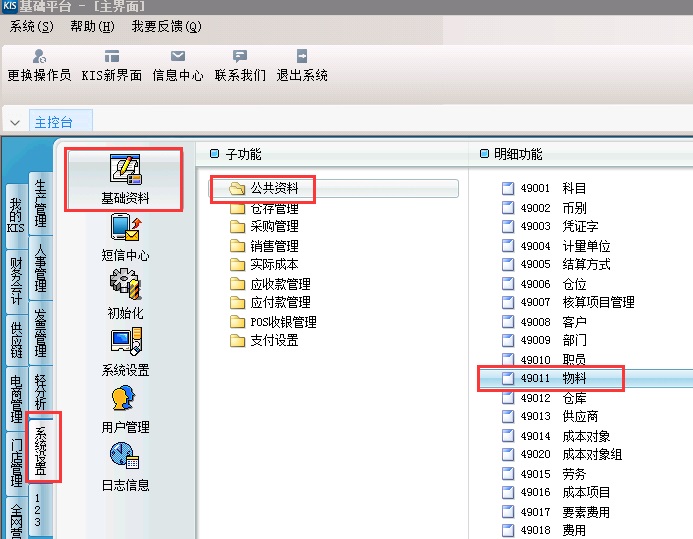
Task: Select the 电商管理 side tab
Action: tap(16, 399)
